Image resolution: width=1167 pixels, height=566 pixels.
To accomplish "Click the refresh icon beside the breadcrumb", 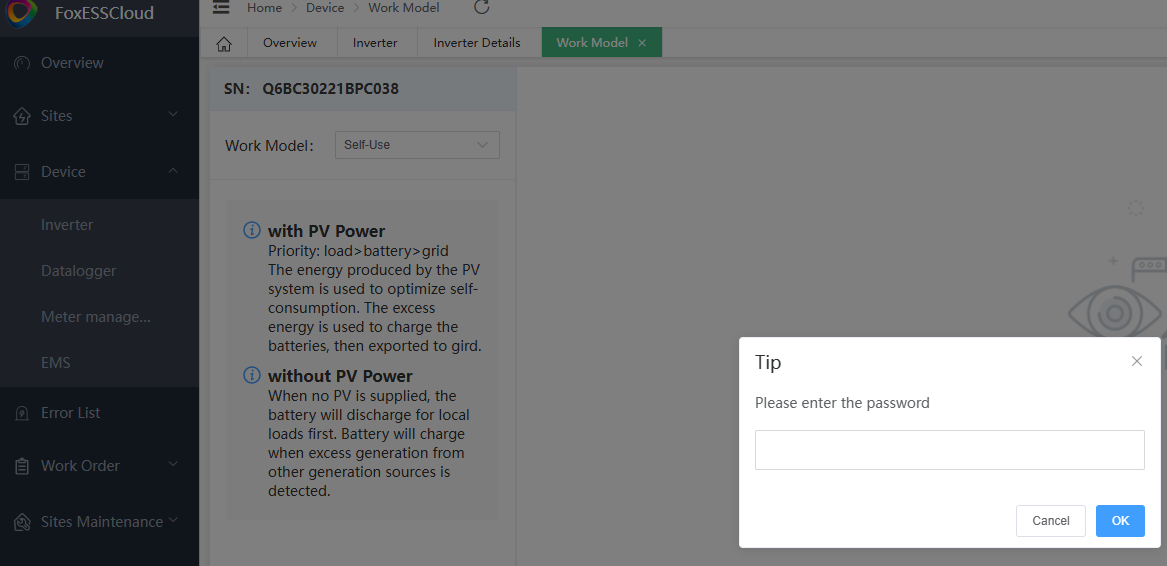I will [x=481, y=8].
